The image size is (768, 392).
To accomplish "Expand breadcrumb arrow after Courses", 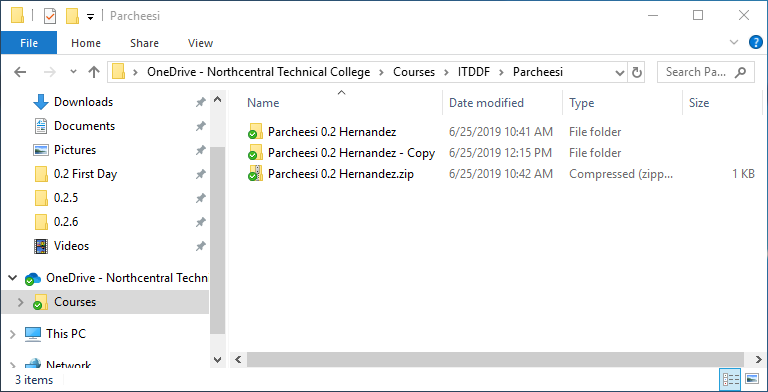I will coord(446,73).
